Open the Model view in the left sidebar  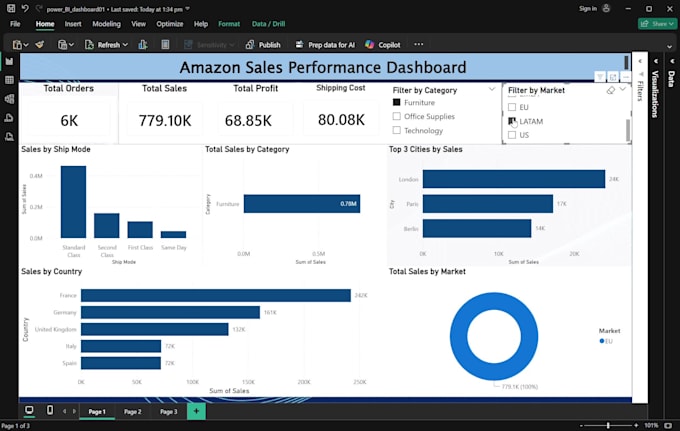9,99
